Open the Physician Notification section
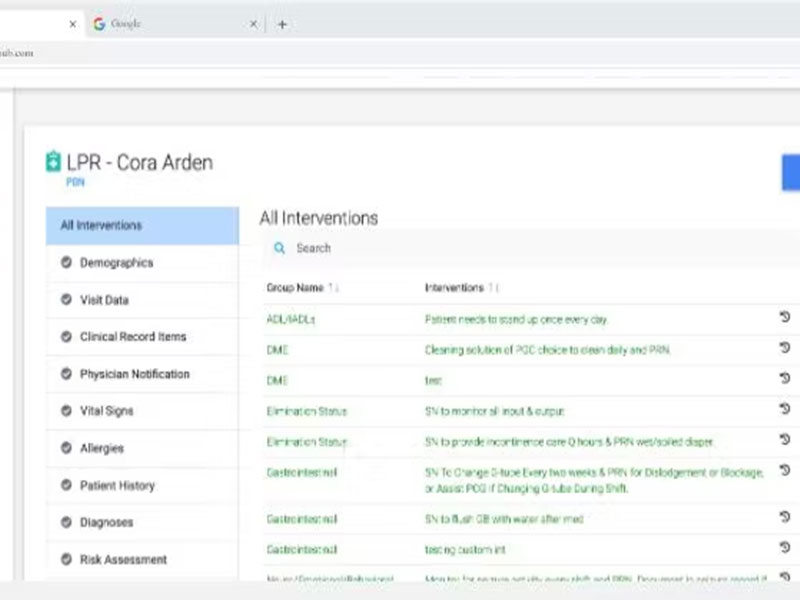The image size is (800, 600). pos(134,374)
